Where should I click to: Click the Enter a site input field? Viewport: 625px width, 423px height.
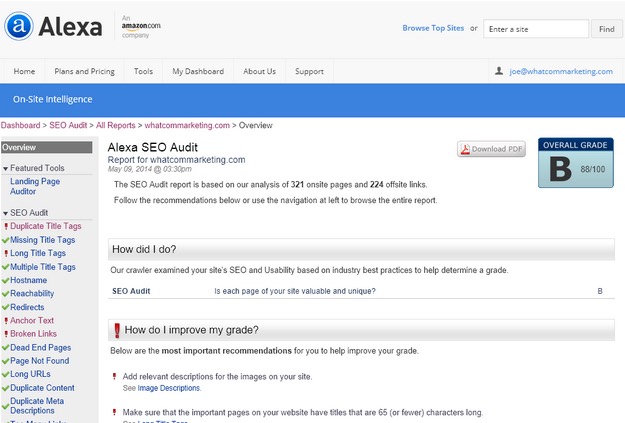click(536, 29)
